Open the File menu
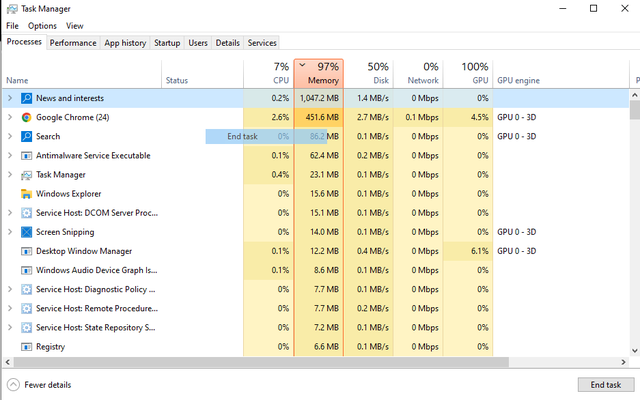 coord(12,26)
